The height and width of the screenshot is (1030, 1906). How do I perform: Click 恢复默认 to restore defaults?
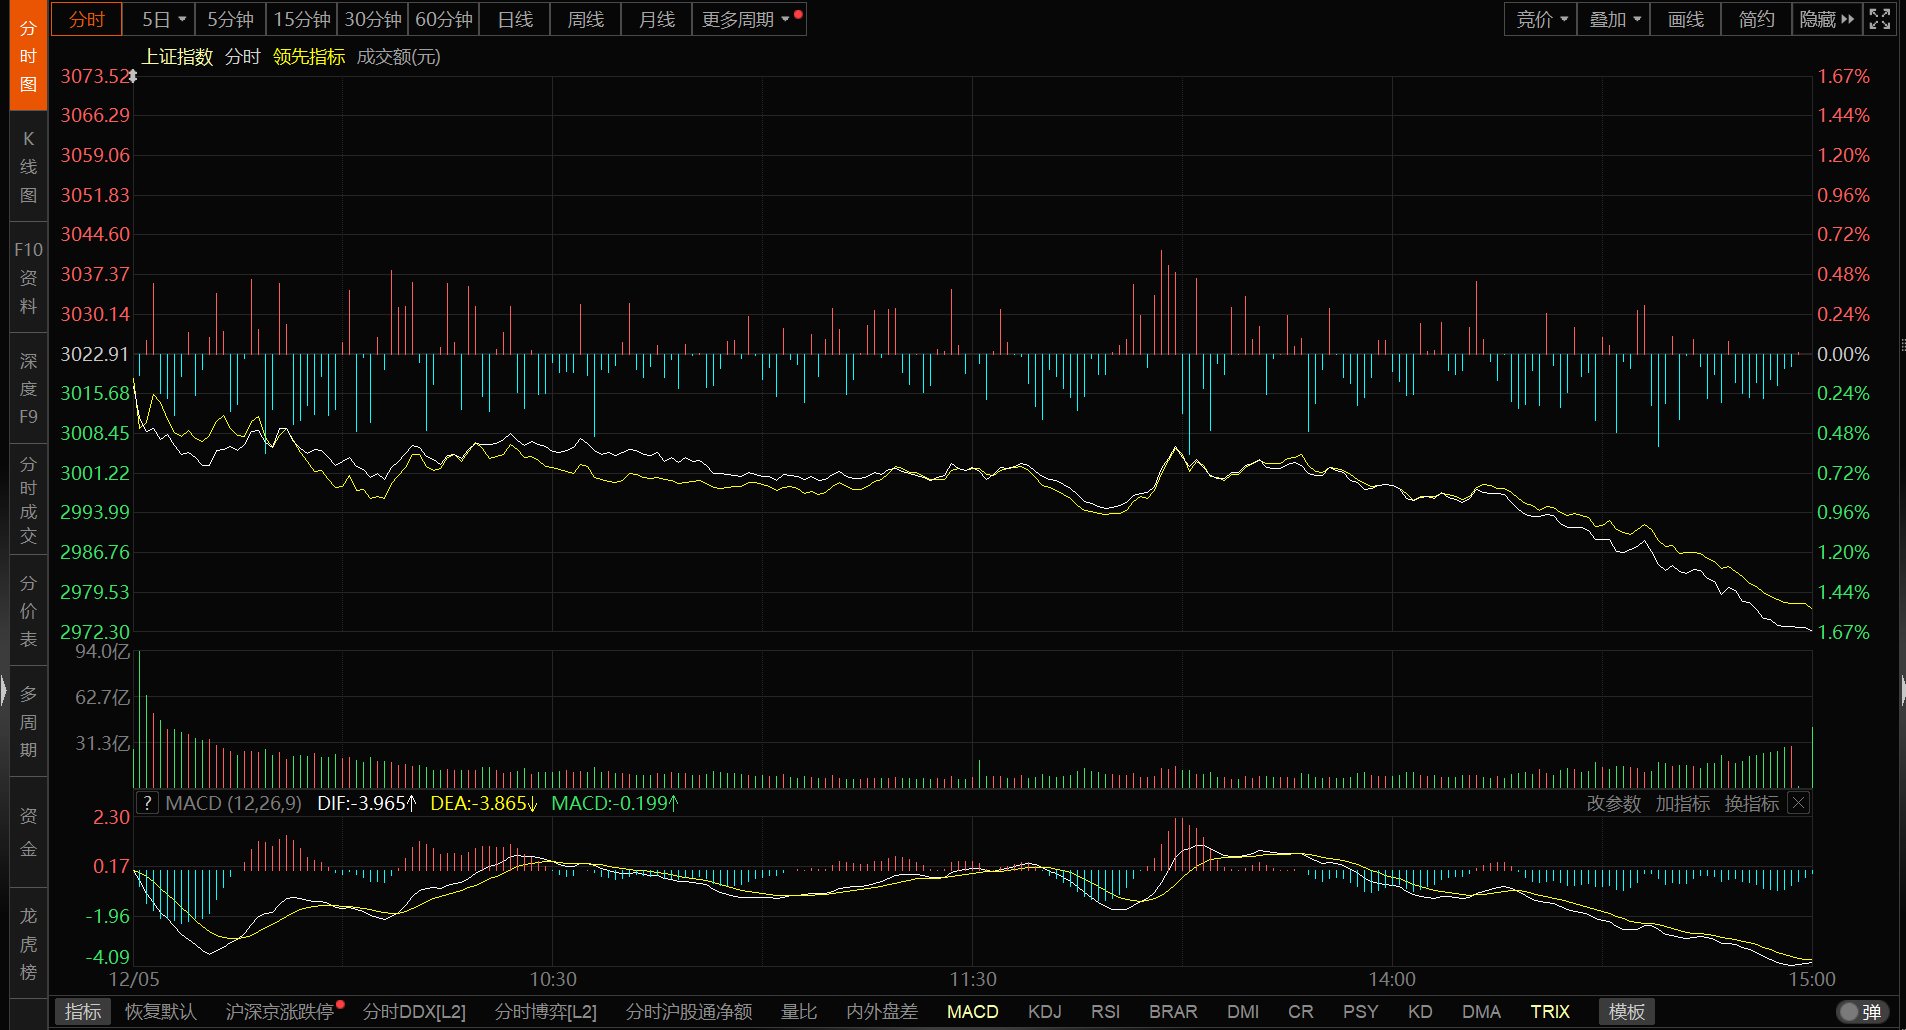coord(160,1012)
